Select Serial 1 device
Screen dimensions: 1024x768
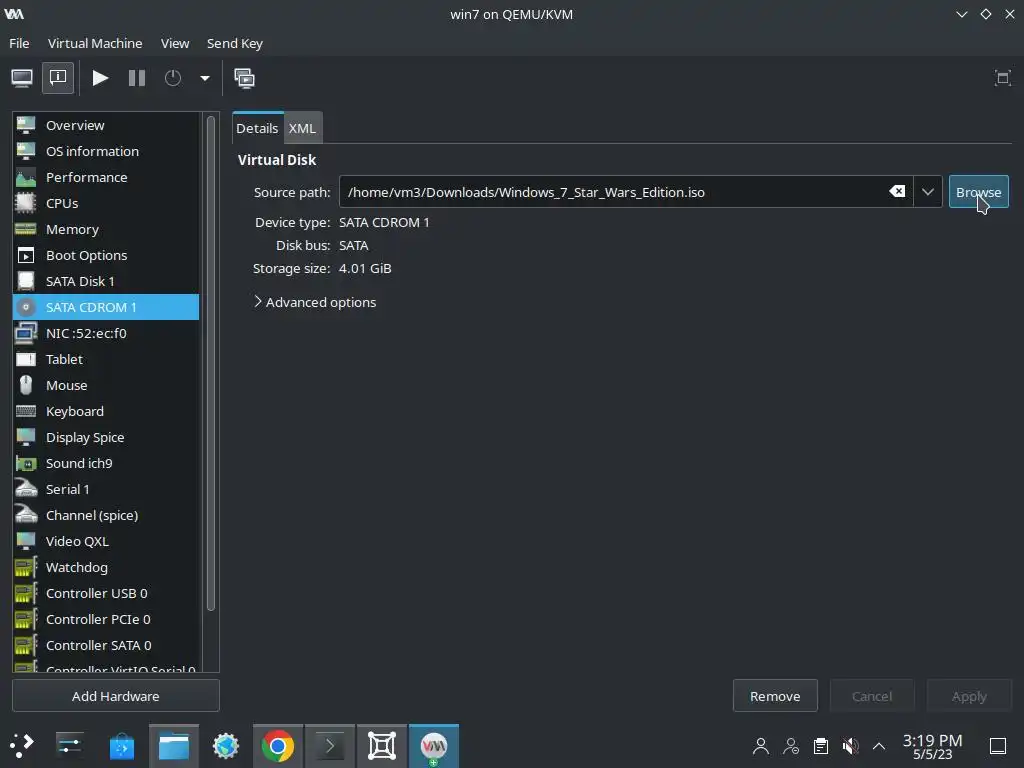106,489
